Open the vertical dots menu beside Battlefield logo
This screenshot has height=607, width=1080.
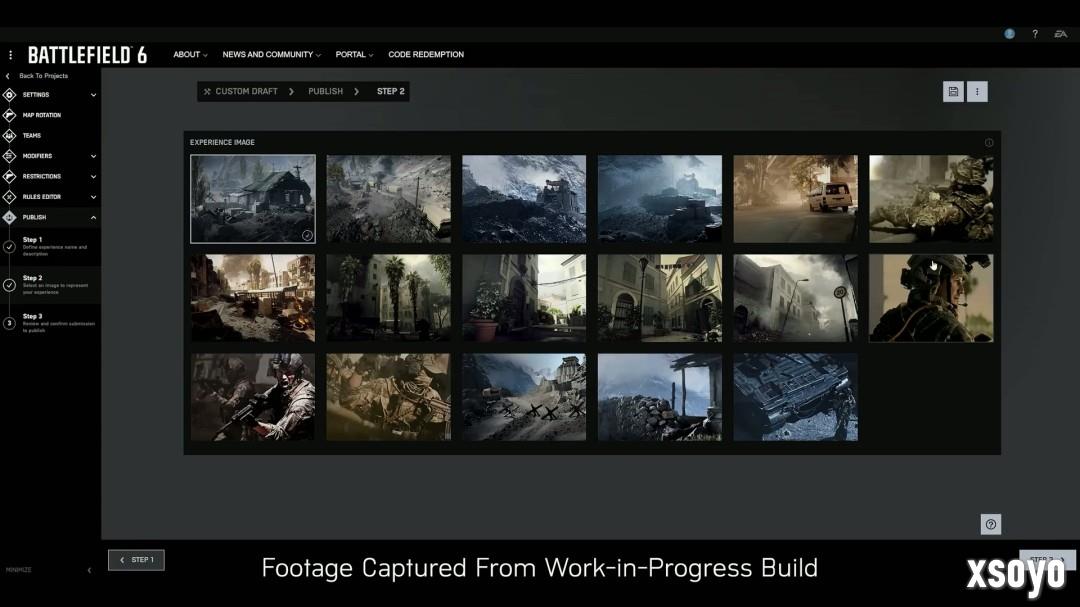(11, 55)
